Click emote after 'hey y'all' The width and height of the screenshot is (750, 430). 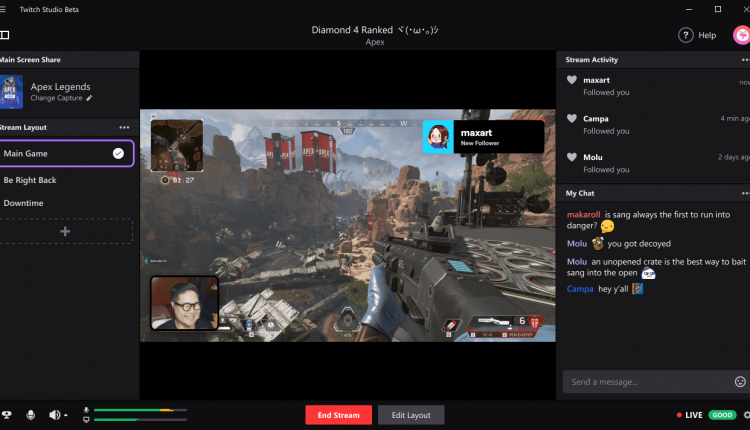coord(637,289)
